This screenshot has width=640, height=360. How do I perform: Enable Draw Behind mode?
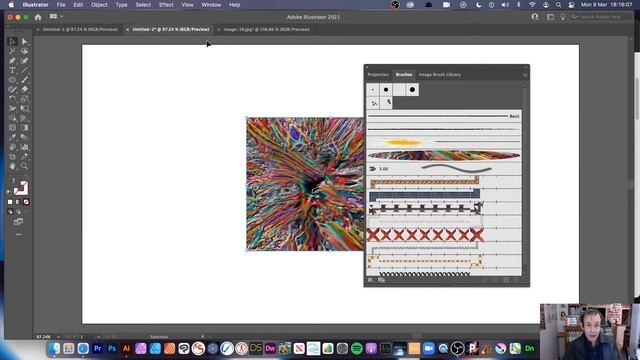(x=18, y=212)
